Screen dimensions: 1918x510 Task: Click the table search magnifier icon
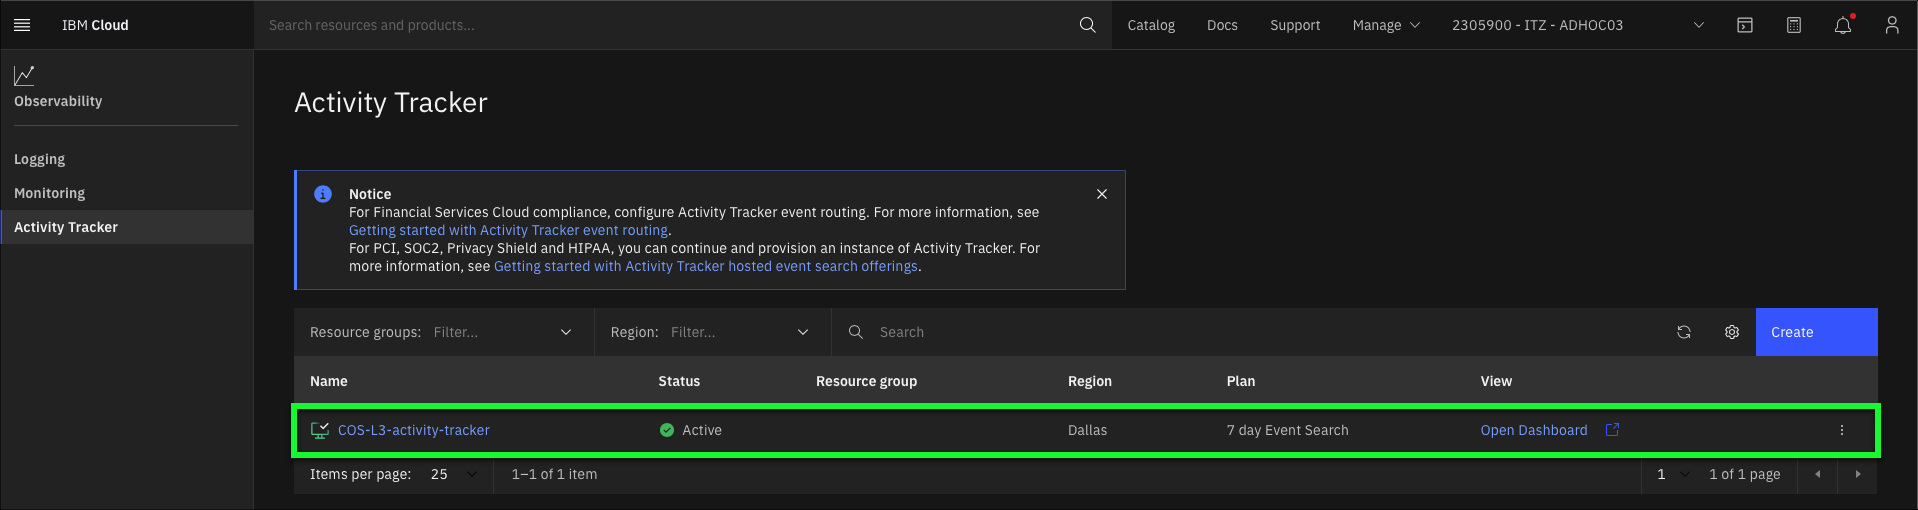856,332
